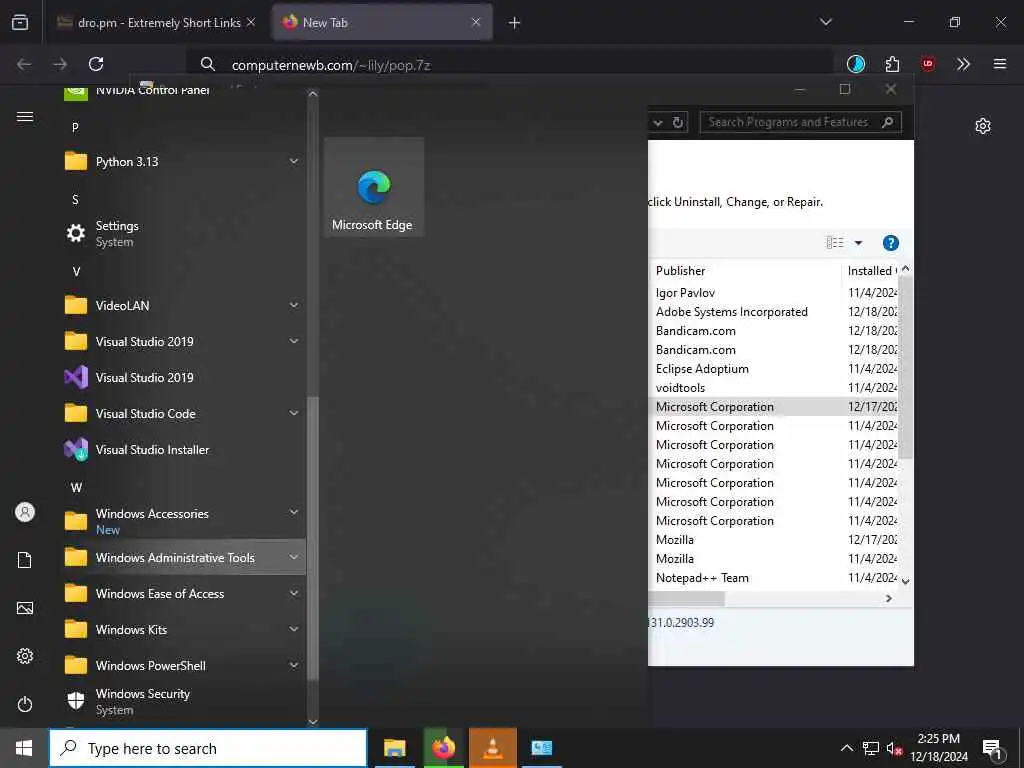Click the Windows Start button
1024x768 pixels.
[24, 748]
